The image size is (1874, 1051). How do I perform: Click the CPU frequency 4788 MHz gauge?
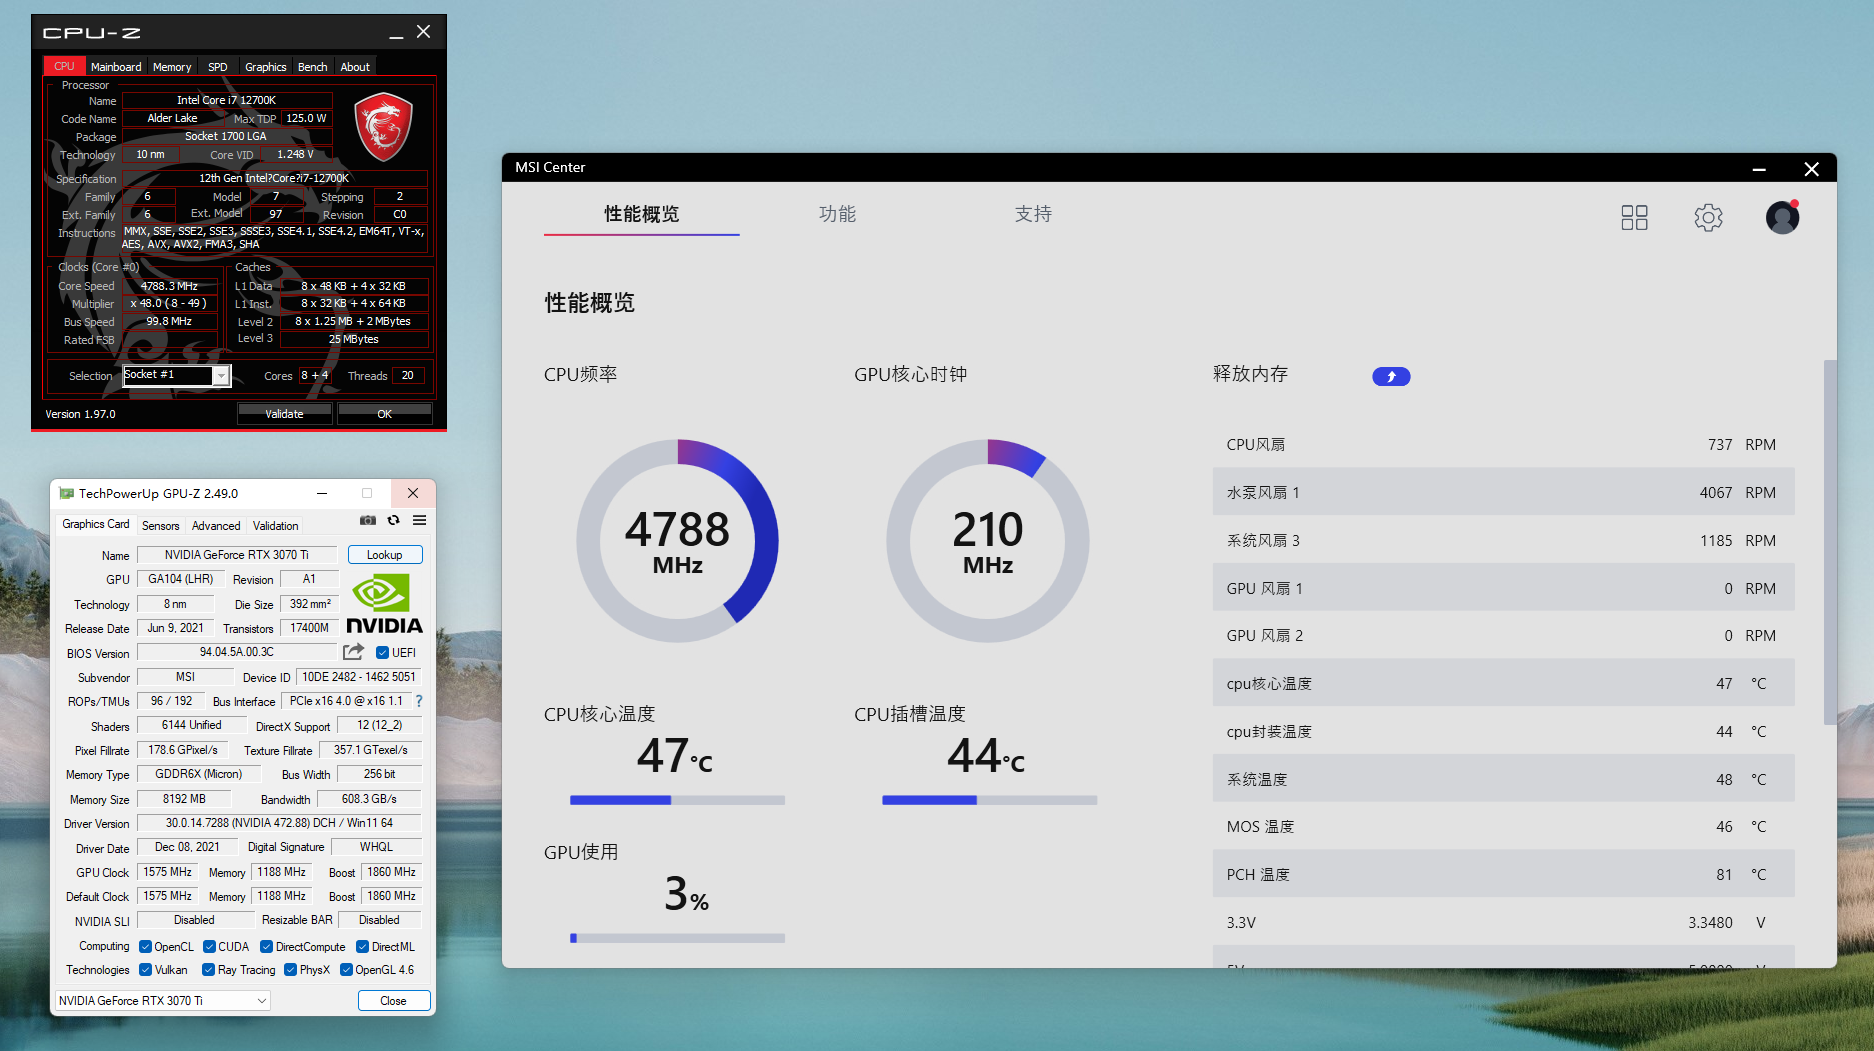pyautogui.click(x=677, y=541)
